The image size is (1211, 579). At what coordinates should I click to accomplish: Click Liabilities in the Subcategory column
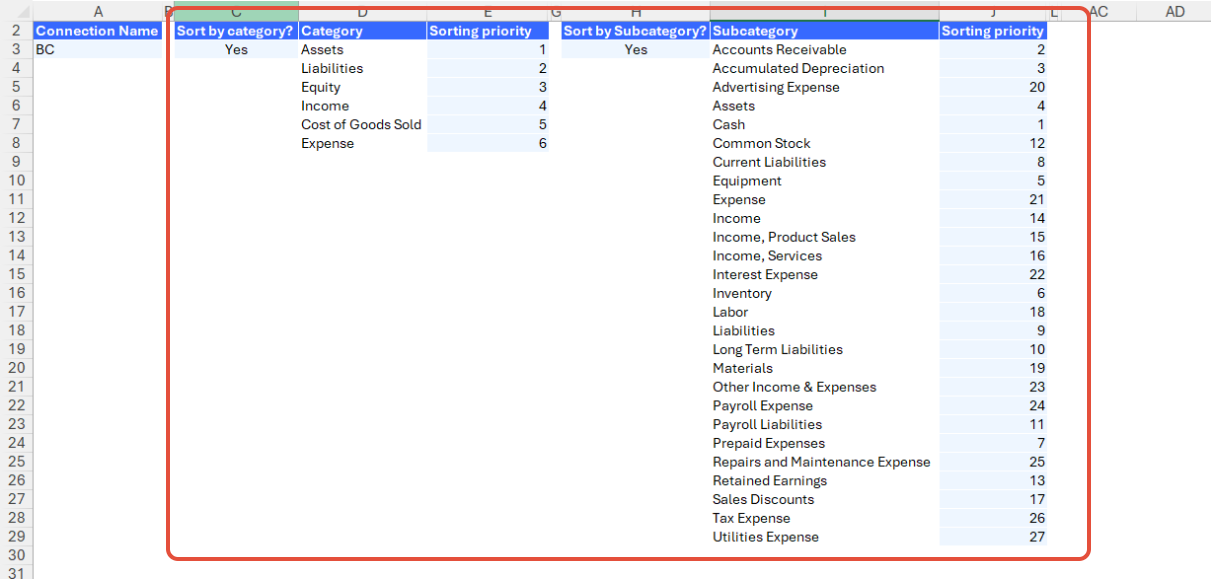824,330
